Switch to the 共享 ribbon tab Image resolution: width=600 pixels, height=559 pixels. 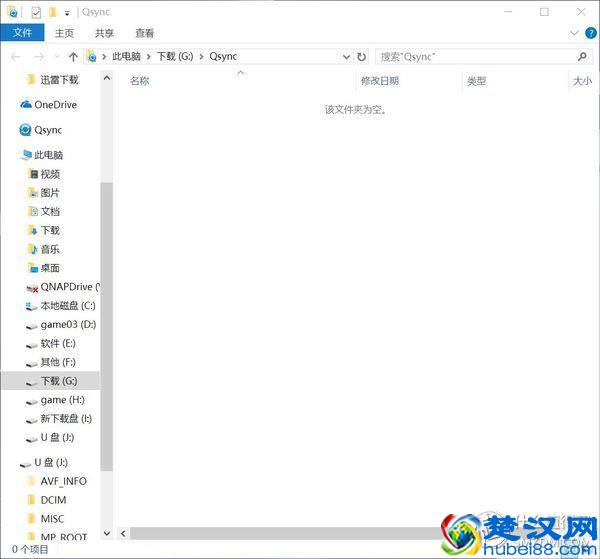[104, 33]
